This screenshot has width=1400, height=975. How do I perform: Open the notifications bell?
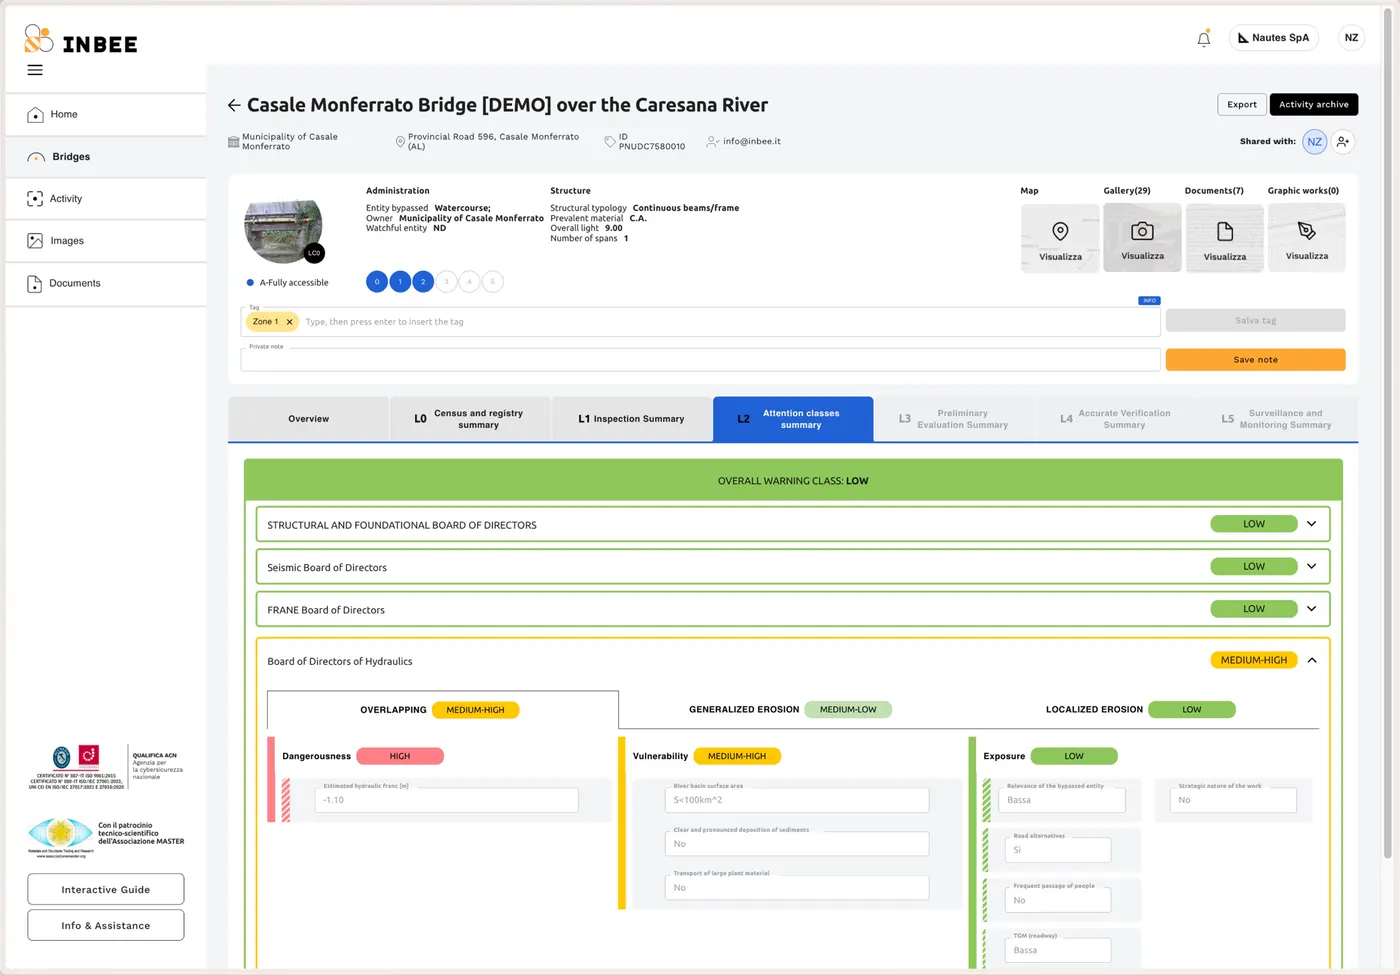1204,39
